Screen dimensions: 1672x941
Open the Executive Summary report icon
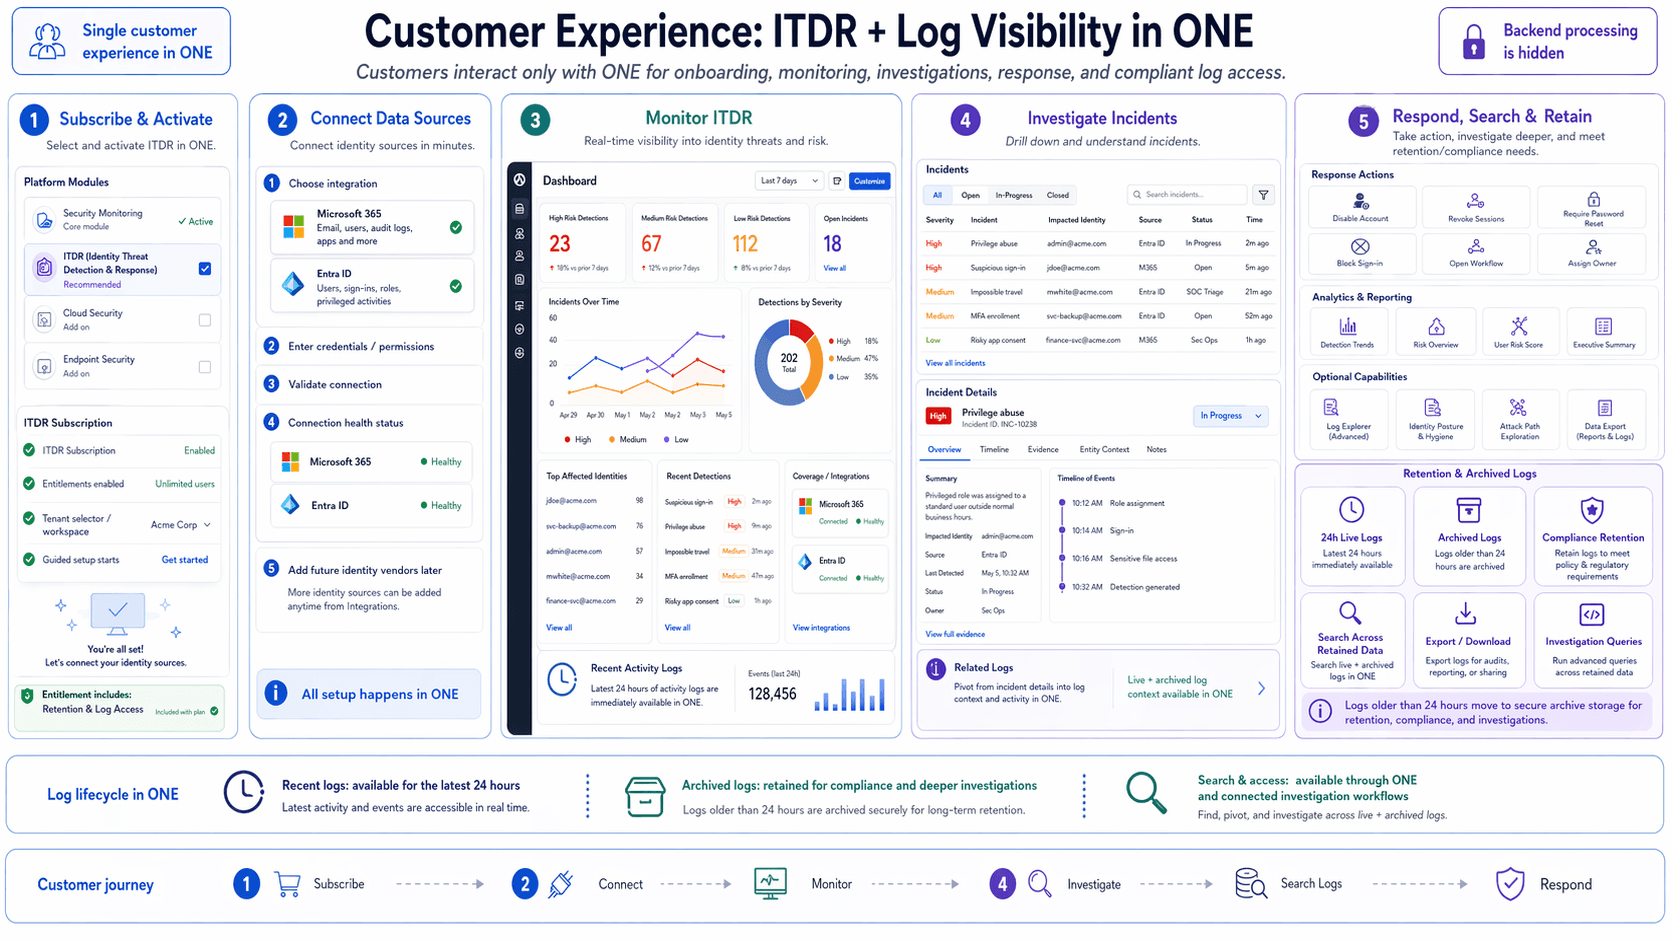click(x=1603, y=326)
